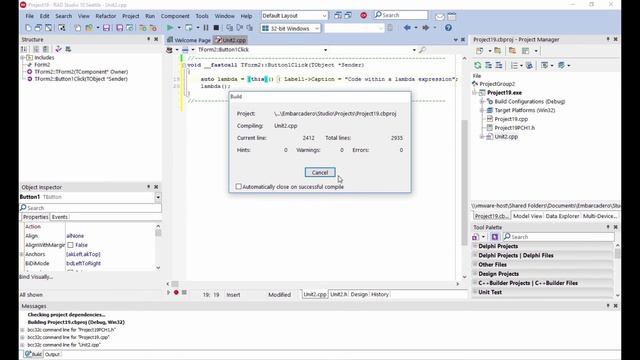Click the magnifier icon beside the method dropdown
Screen dimensions: 640x360
[422, 50]
